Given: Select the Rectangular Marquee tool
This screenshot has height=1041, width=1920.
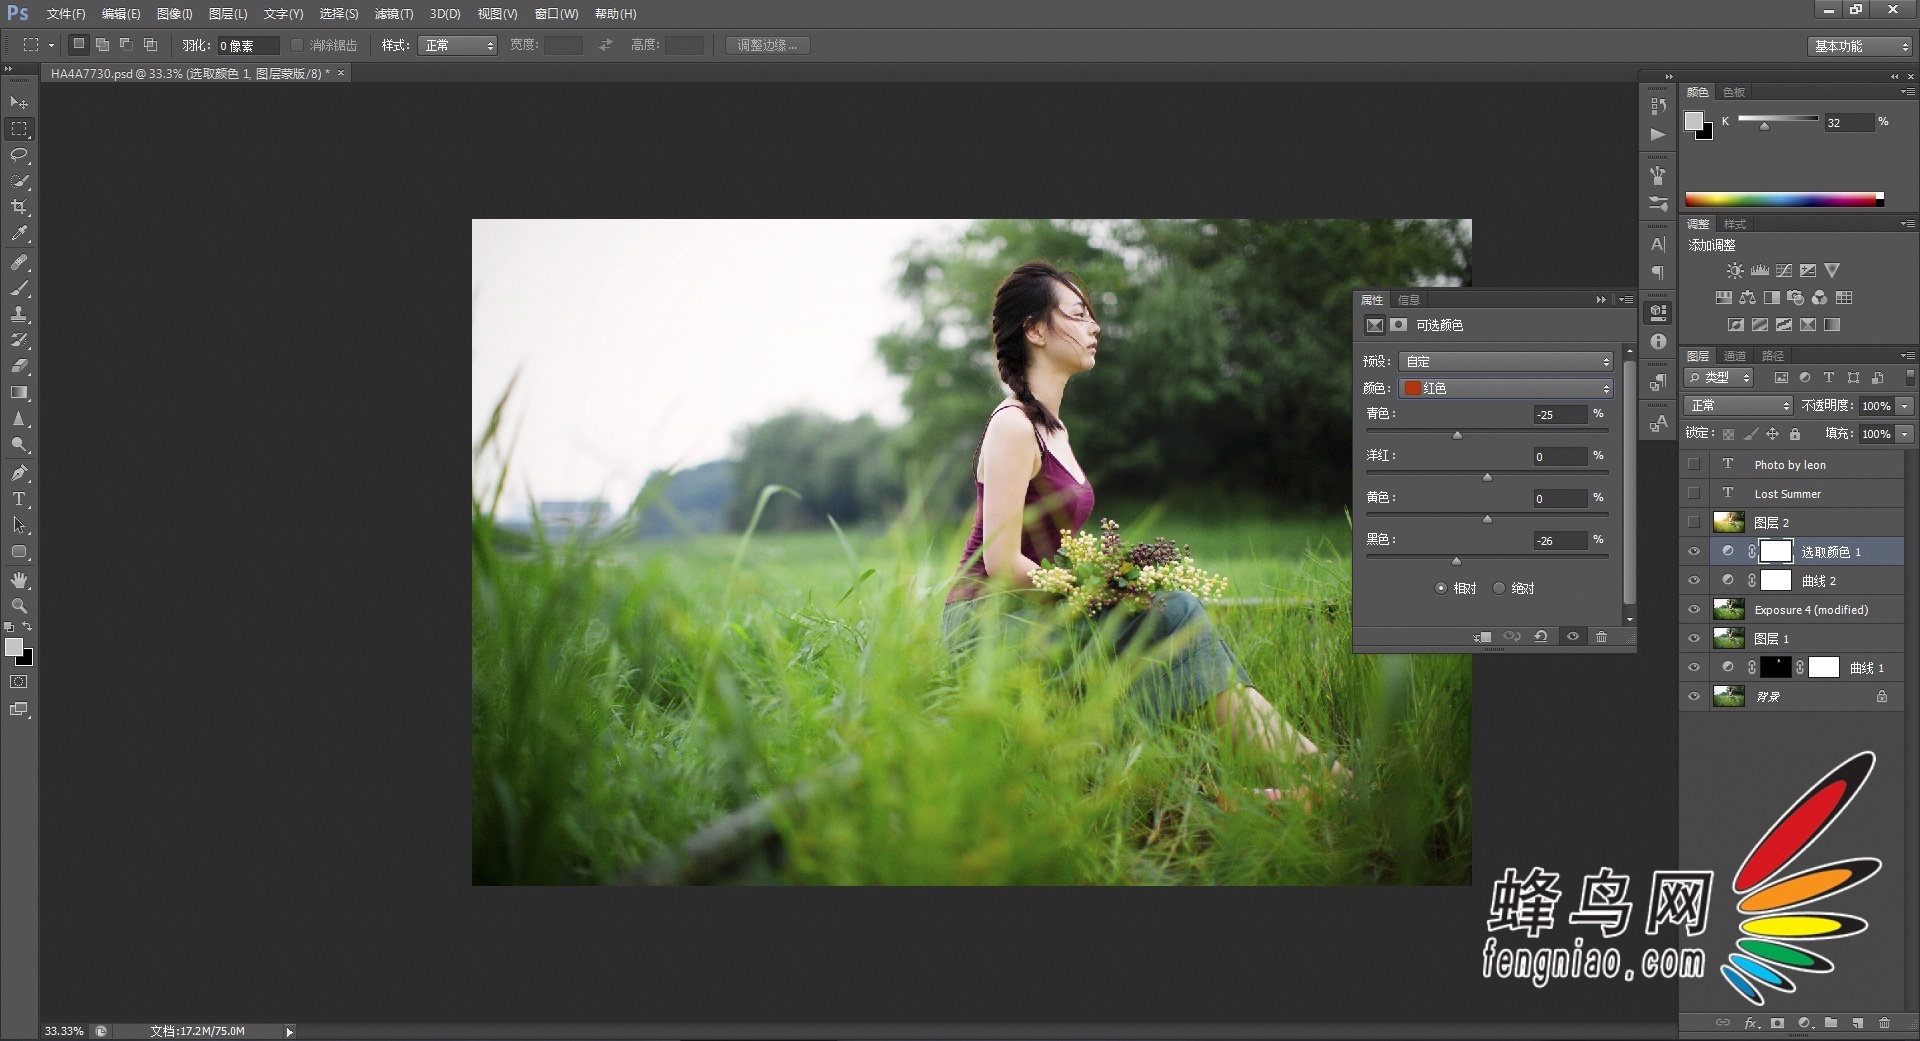Looking at the screenshot, I should (19, 129).
